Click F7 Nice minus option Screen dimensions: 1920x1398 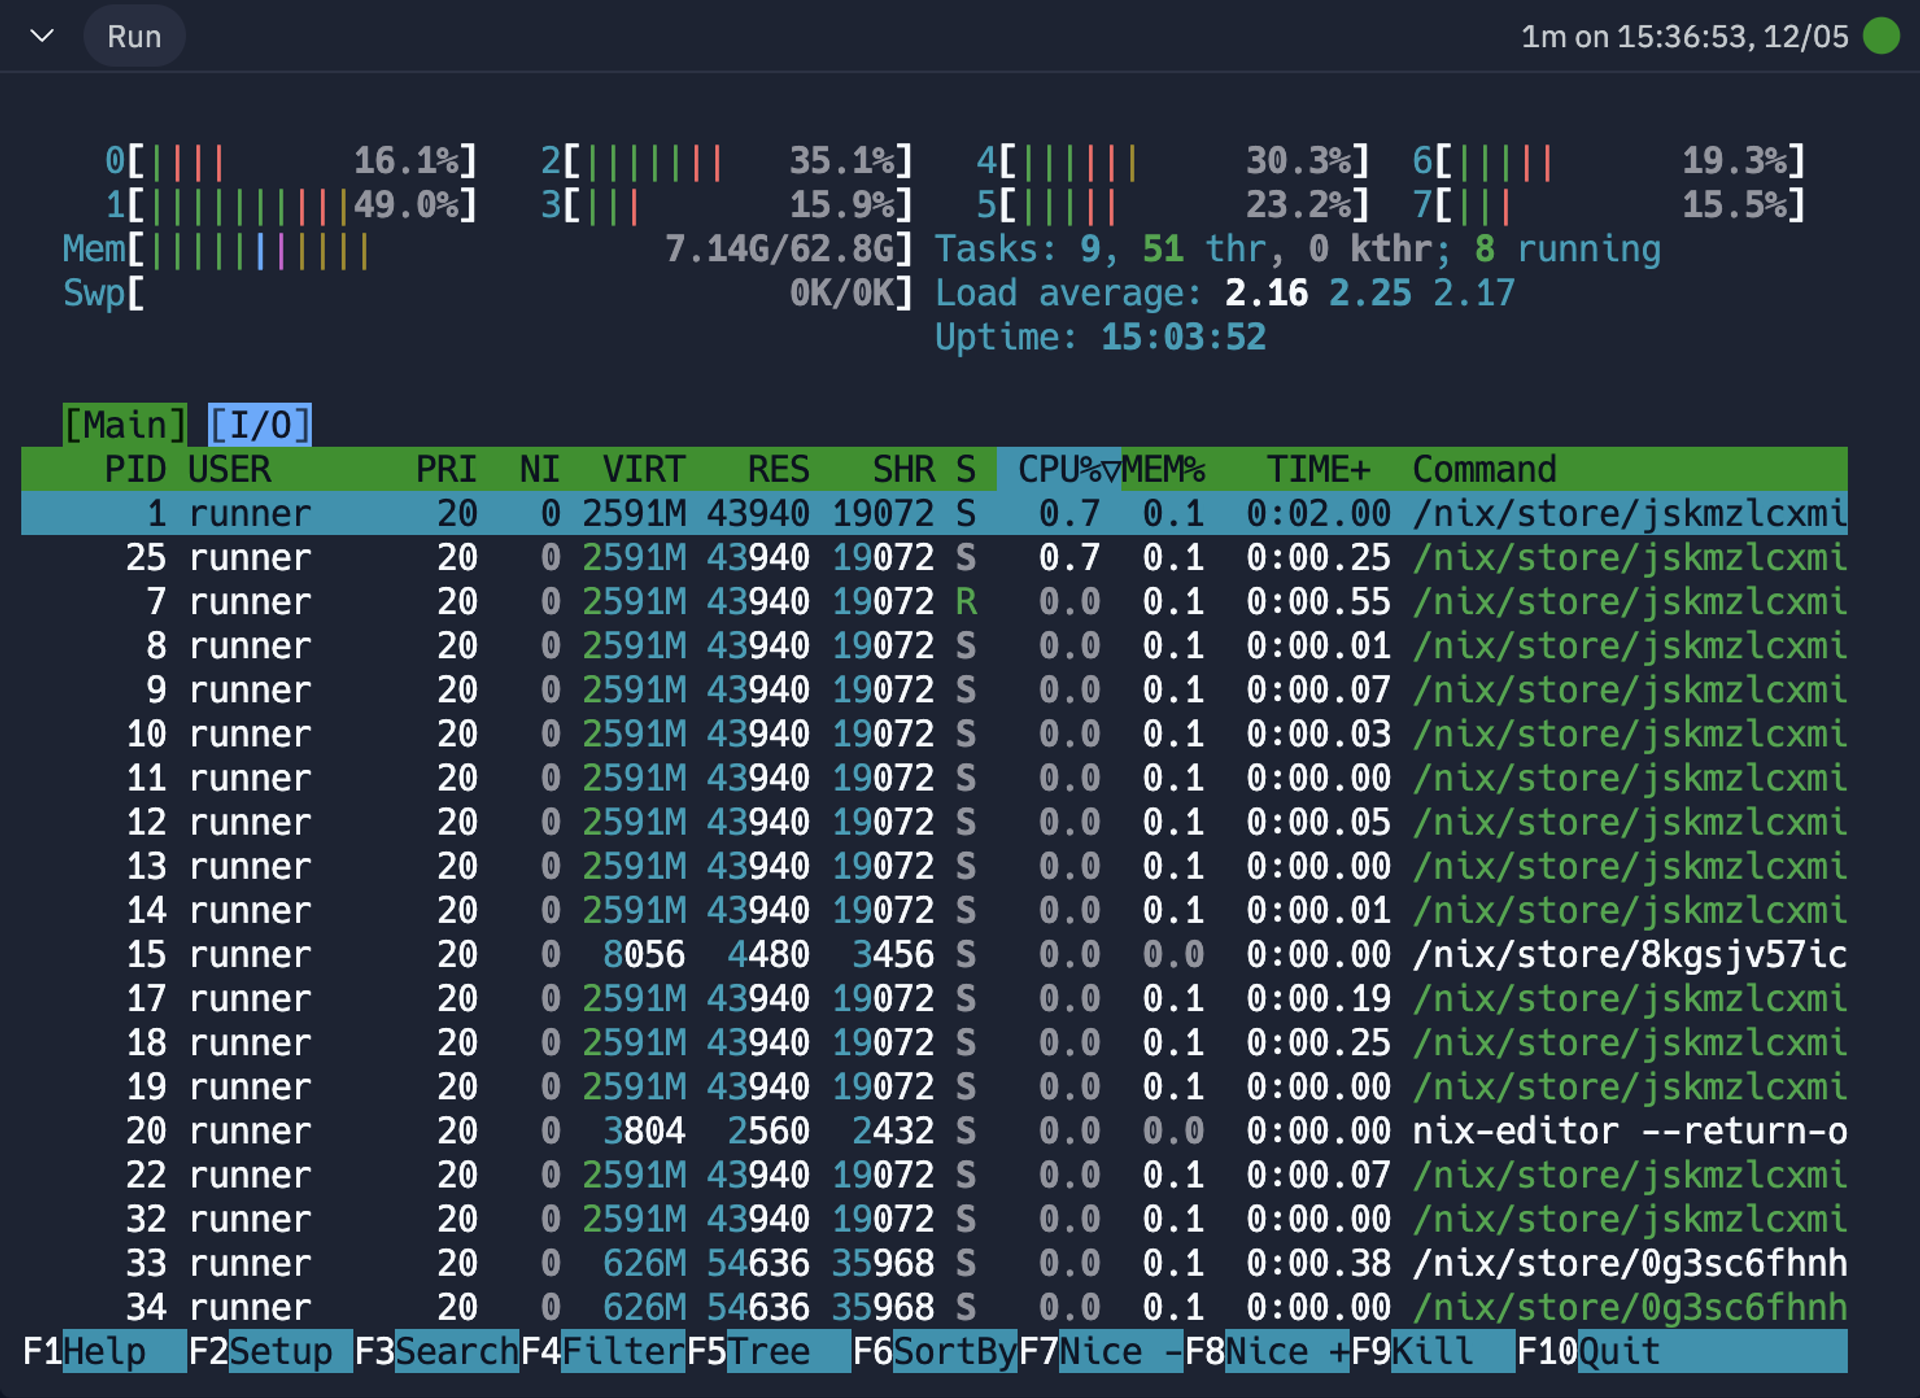tap(1100, 1352)
